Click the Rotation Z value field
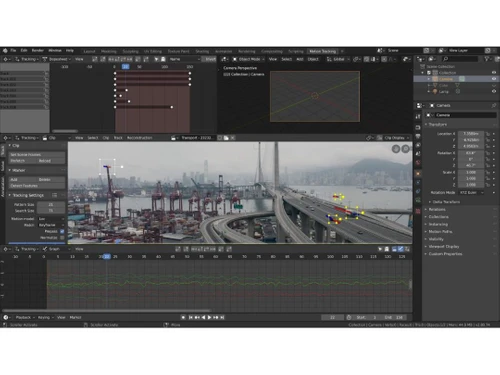This screenshot has height=375, width=500. 471,165
